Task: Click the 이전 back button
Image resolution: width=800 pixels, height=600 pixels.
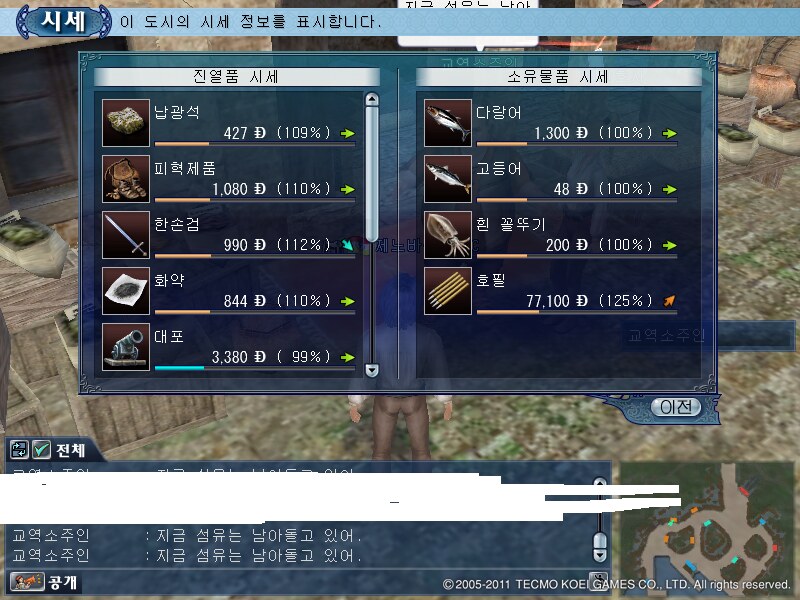Action: tap(676, 407)
